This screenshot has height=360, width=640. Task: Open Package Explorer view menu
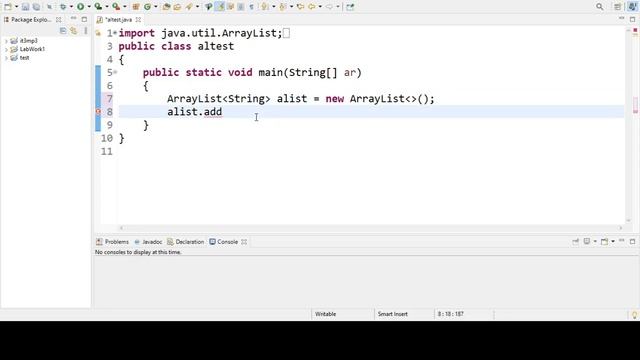(86, 31)
